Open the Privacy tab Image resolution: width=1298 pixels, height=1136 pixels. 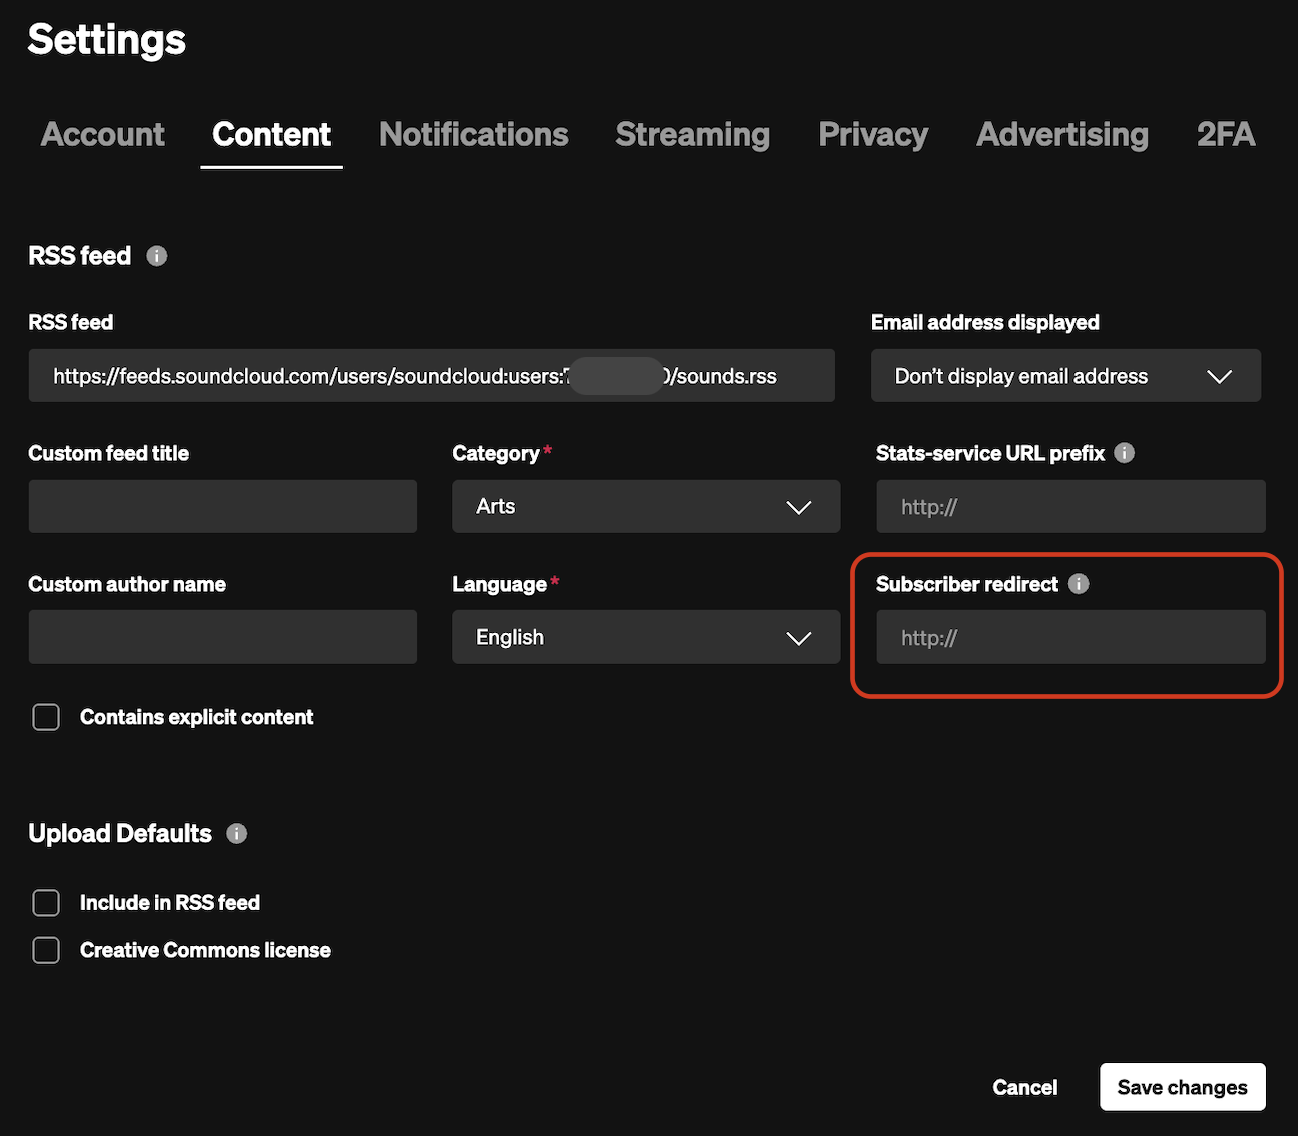872,135
